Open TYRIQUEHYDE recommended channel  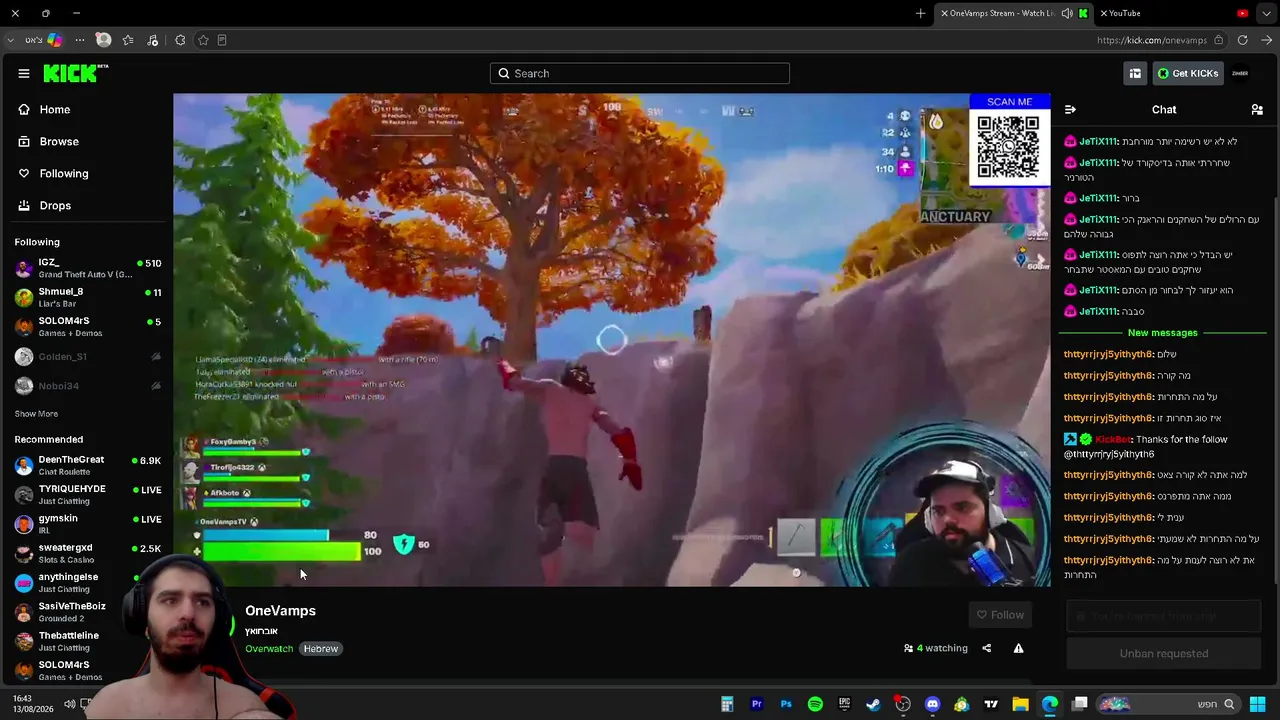[x=88, y=494]
